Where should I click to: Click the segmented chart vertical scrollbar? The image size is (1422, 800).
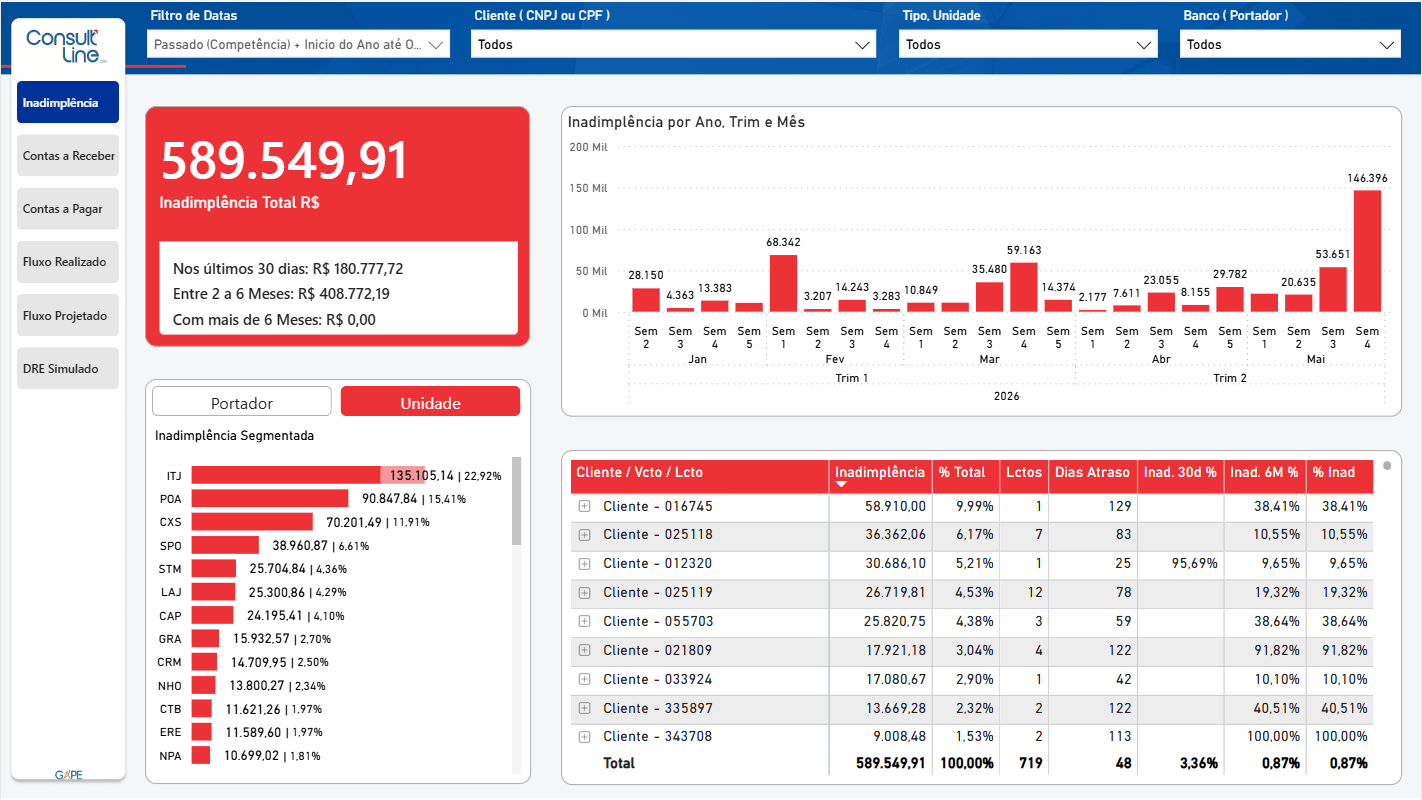click(516, 501)
